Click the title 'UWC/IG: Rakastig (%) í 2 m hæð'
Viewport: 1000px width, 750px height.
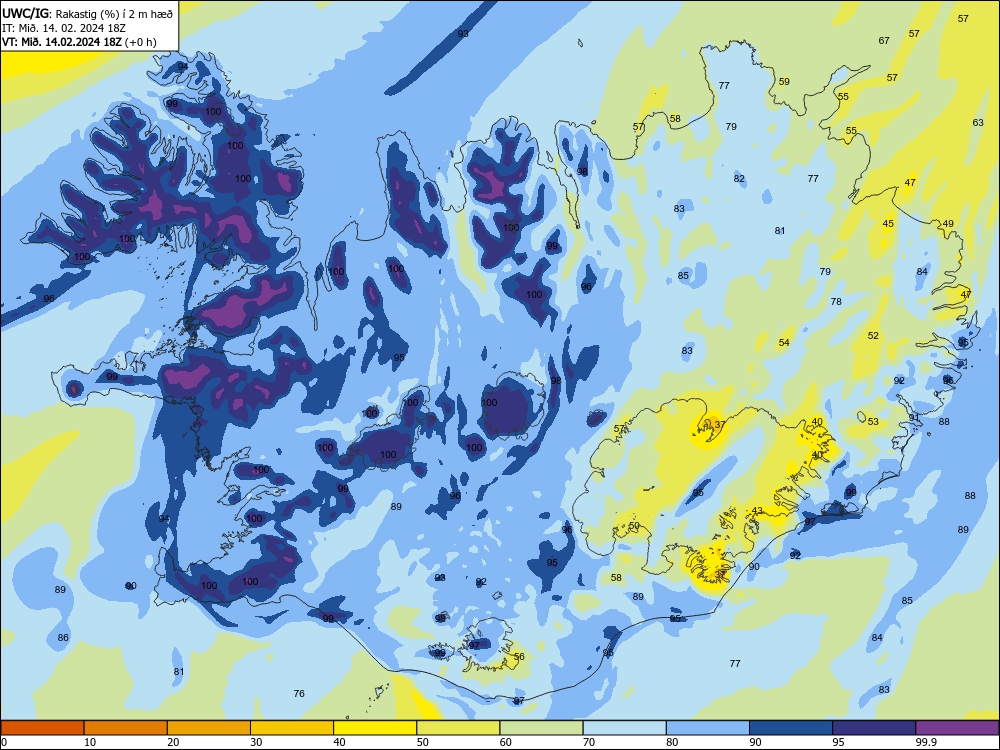click(87, 12)
